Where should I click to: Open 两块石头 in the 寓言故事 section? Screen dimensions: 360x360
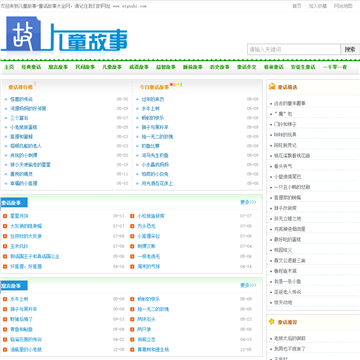click(x=146, y=319)
